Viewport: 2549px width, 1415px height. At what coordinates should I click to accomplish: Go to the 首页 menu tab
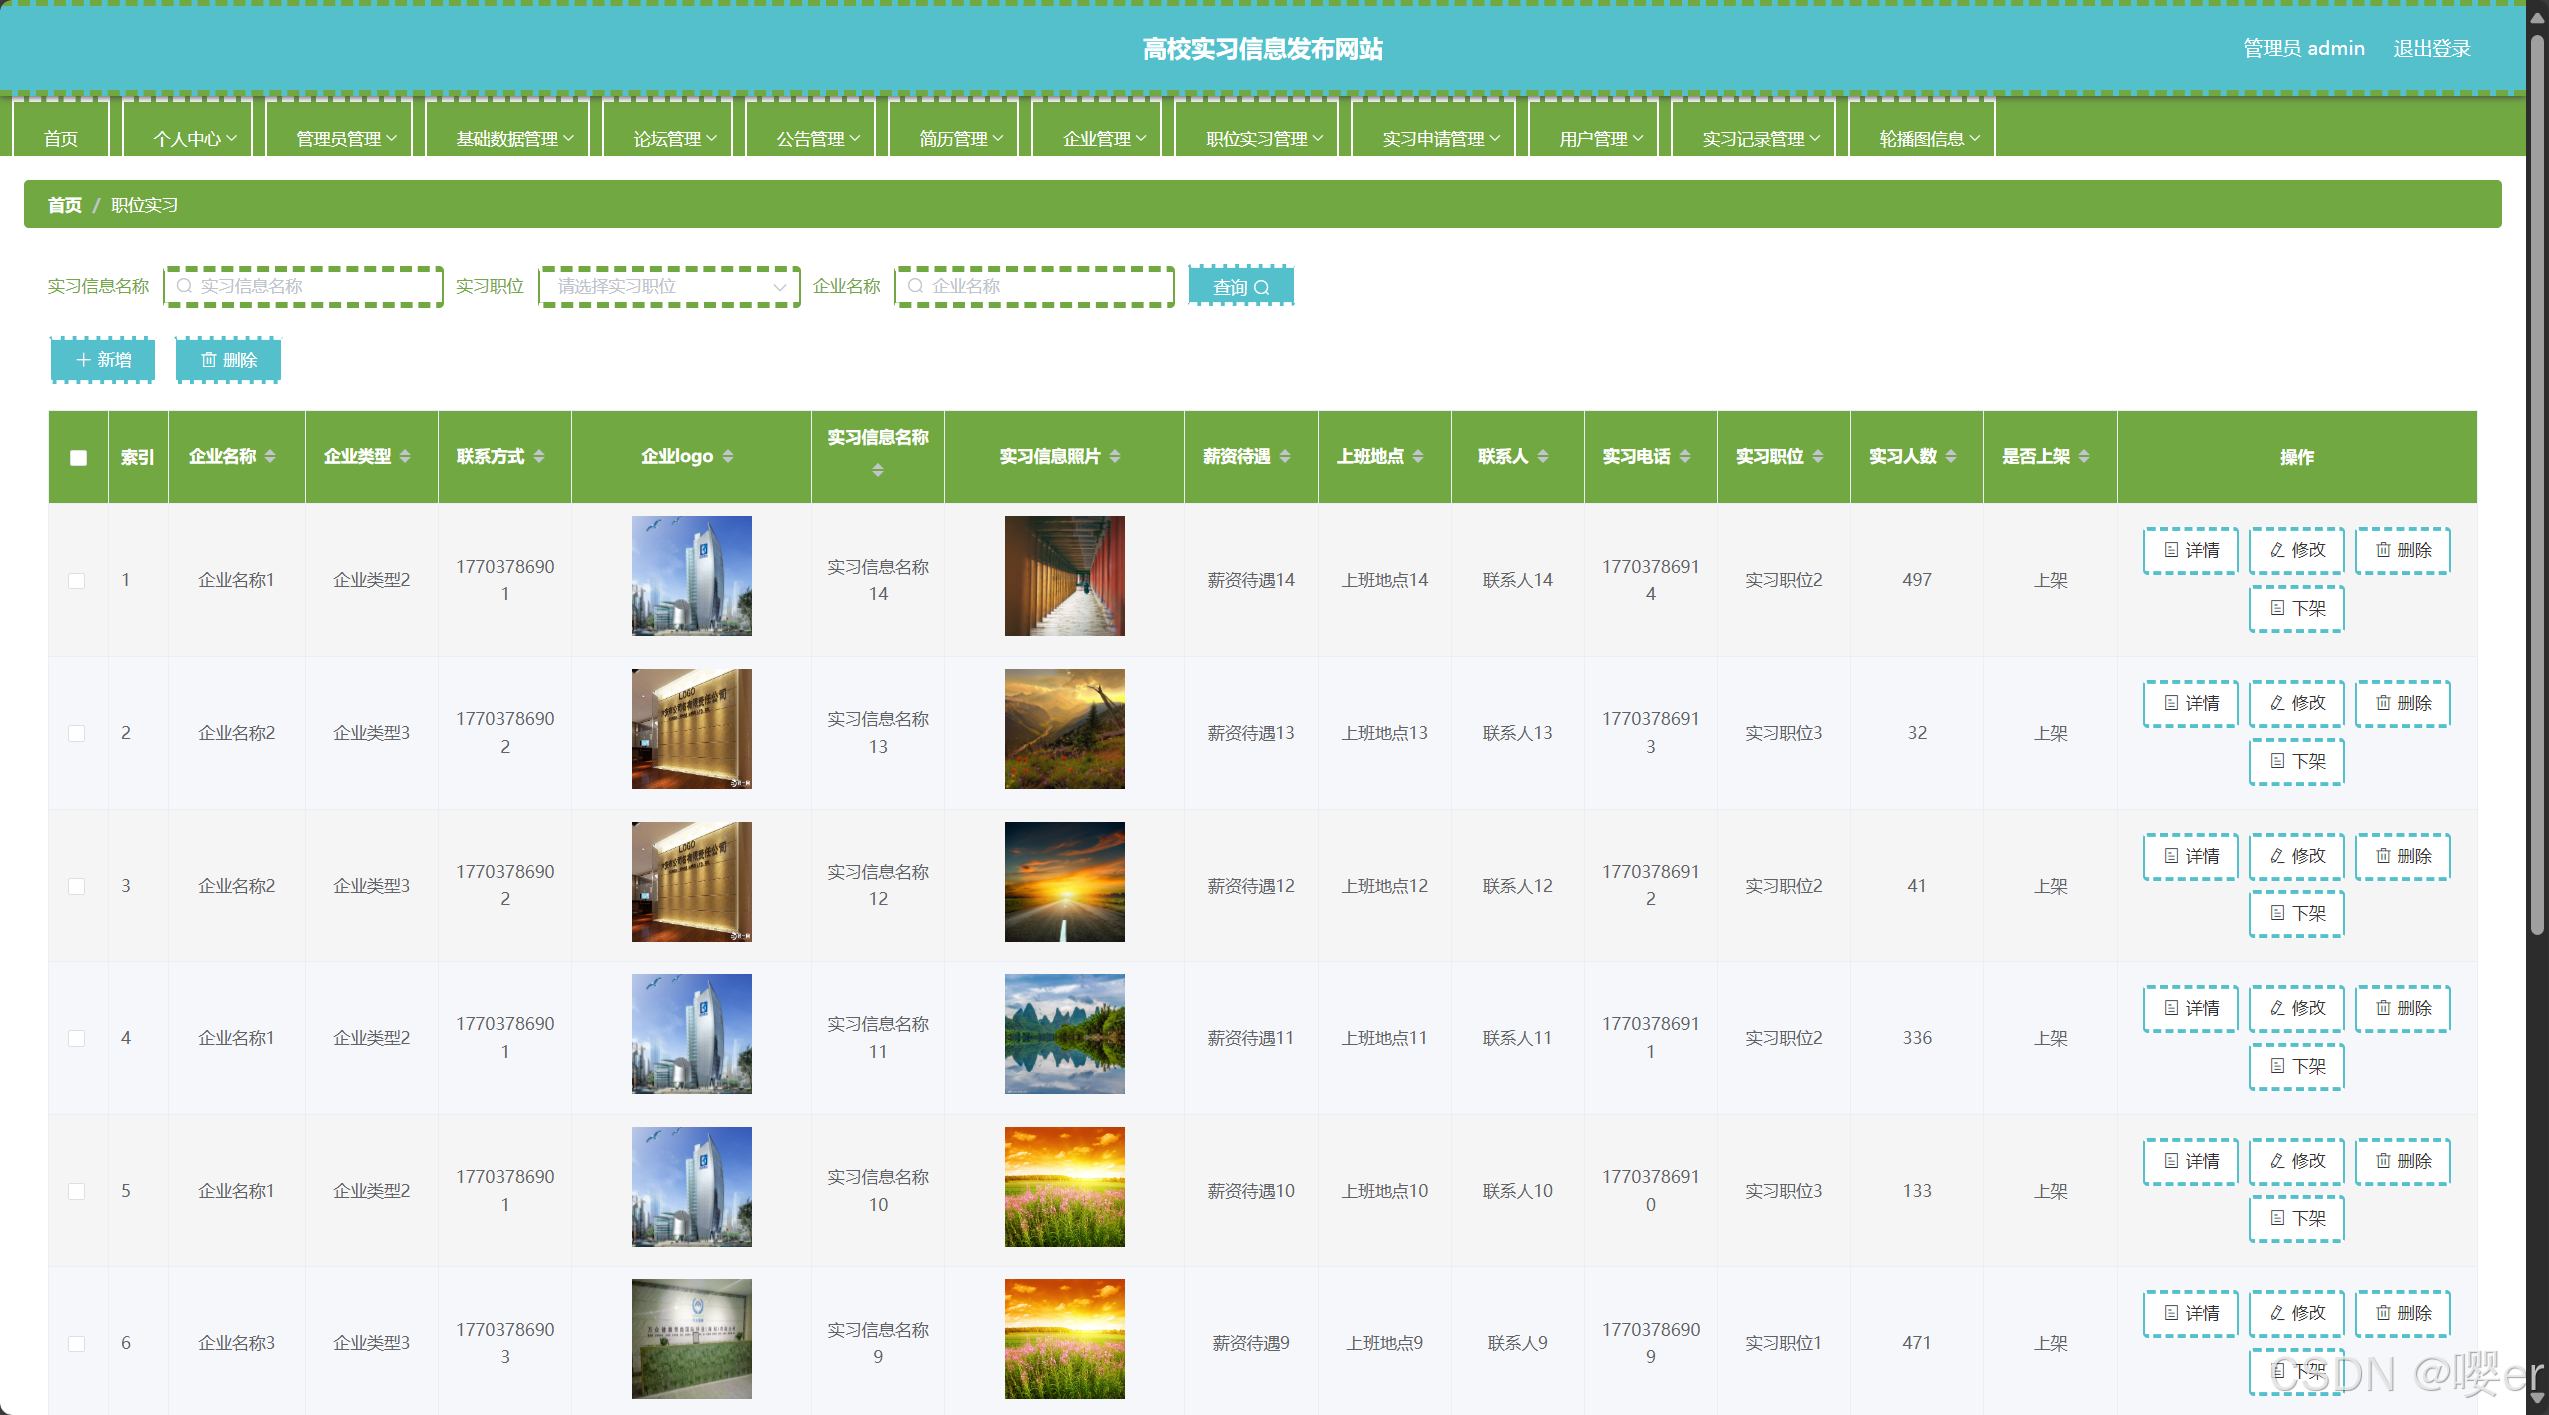(61, 138)
